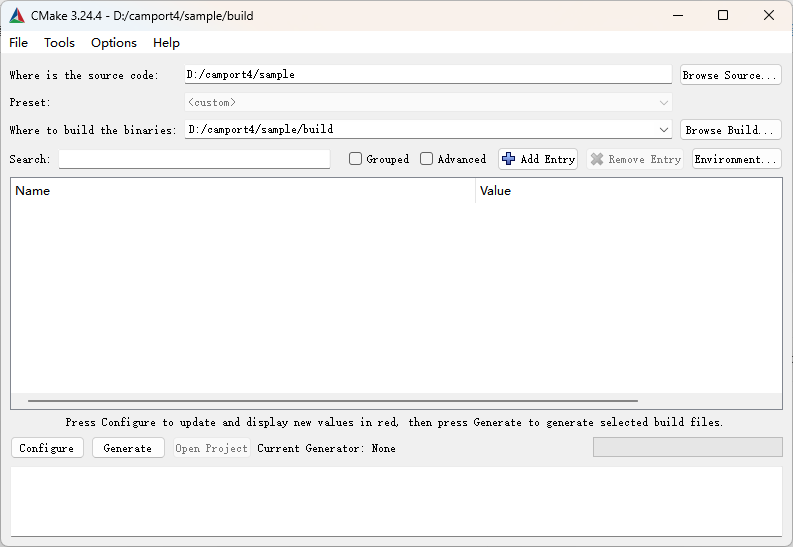Image resolution: width=793 pixels, height=547 pixels.
Task: Minimize the CMake window
Action: tap(678, 15)
